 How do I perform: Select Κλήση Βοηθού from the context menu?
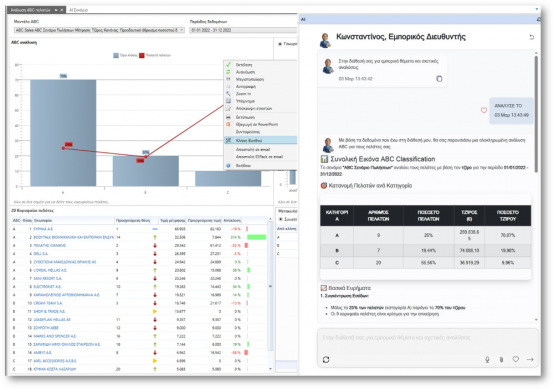point(260,140)
